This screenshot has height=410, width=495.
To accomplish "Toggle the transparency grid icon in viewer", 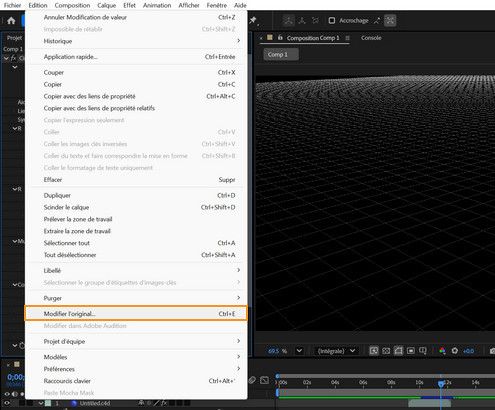I will tap(398, 351).
